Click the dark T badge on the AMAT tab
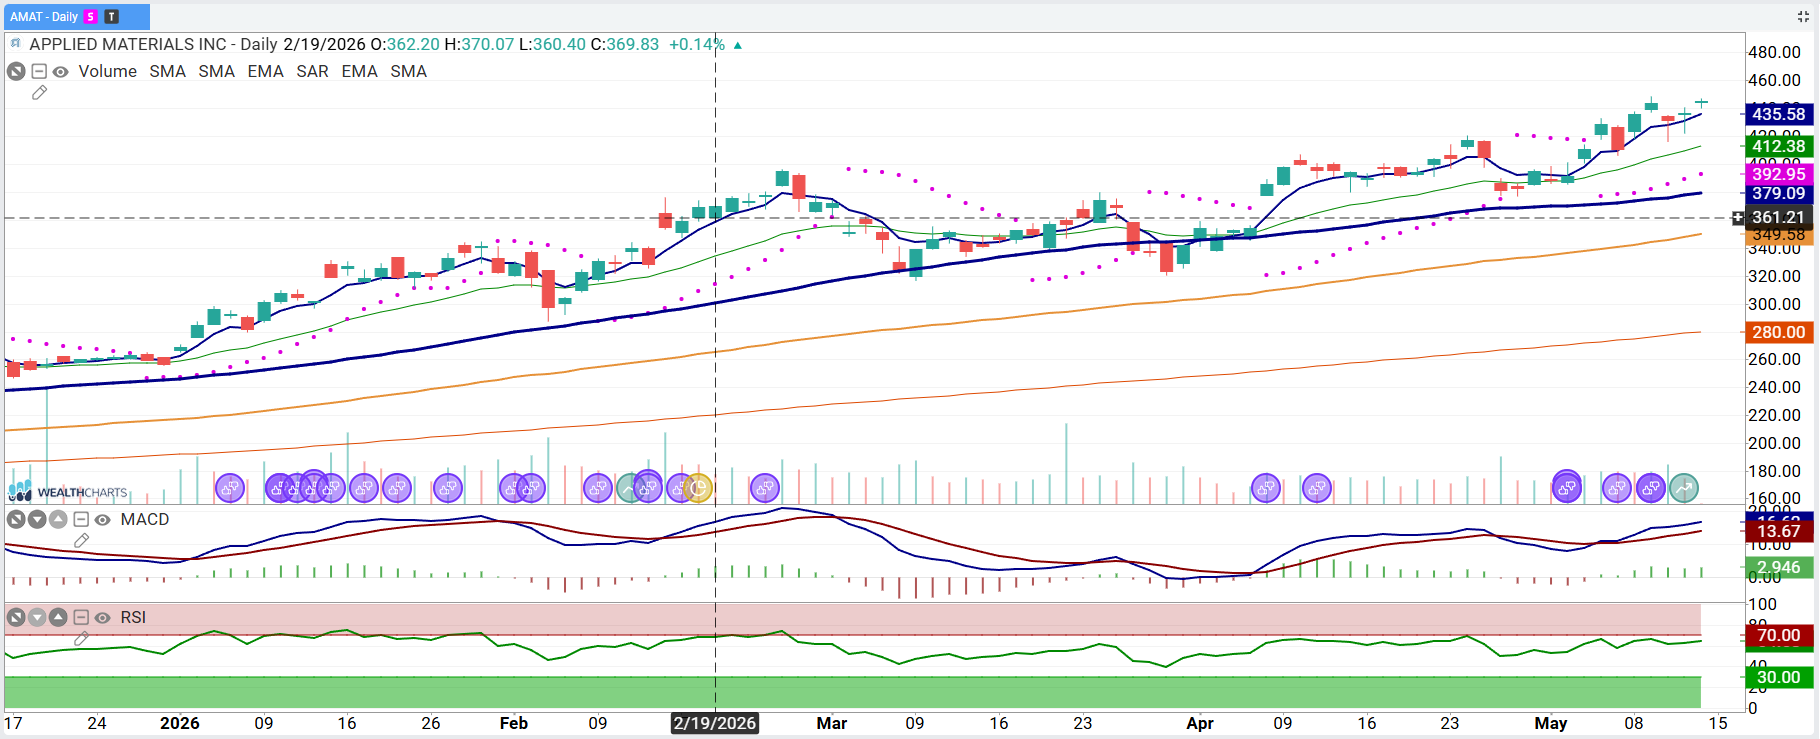 [x=111, y=16]
